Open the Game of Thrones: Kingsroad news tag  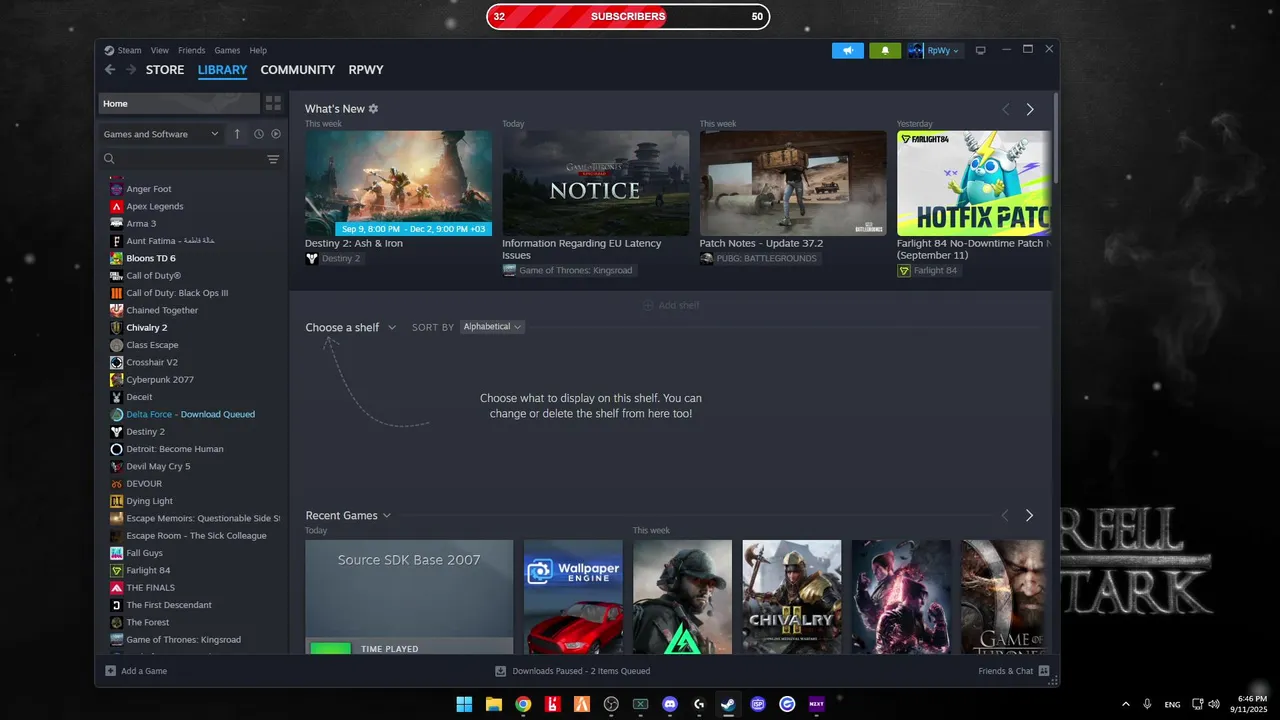[x=568, y=270]
